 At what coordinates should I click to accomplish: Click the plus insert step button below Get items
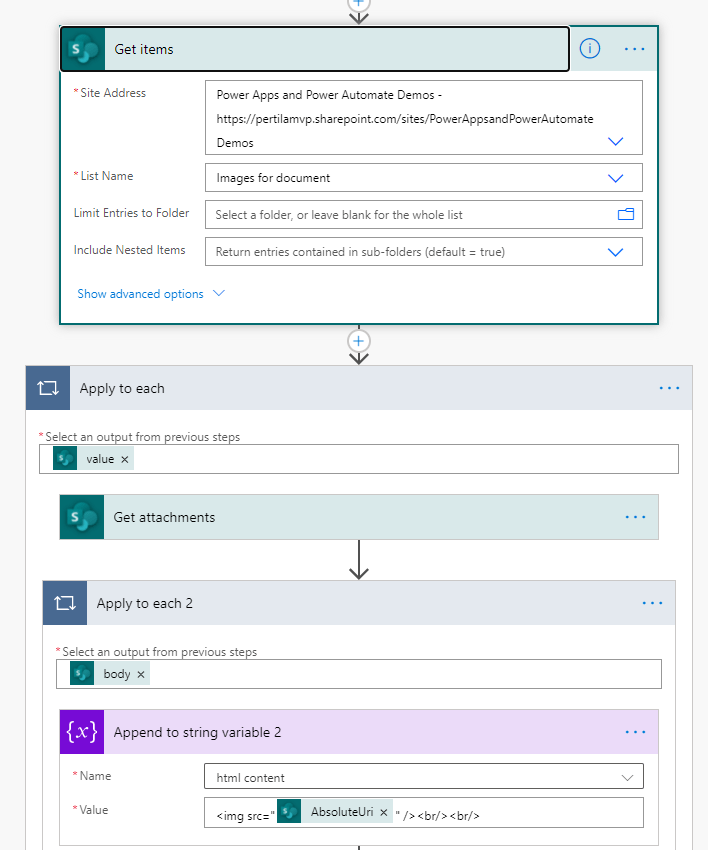[359, 341]
